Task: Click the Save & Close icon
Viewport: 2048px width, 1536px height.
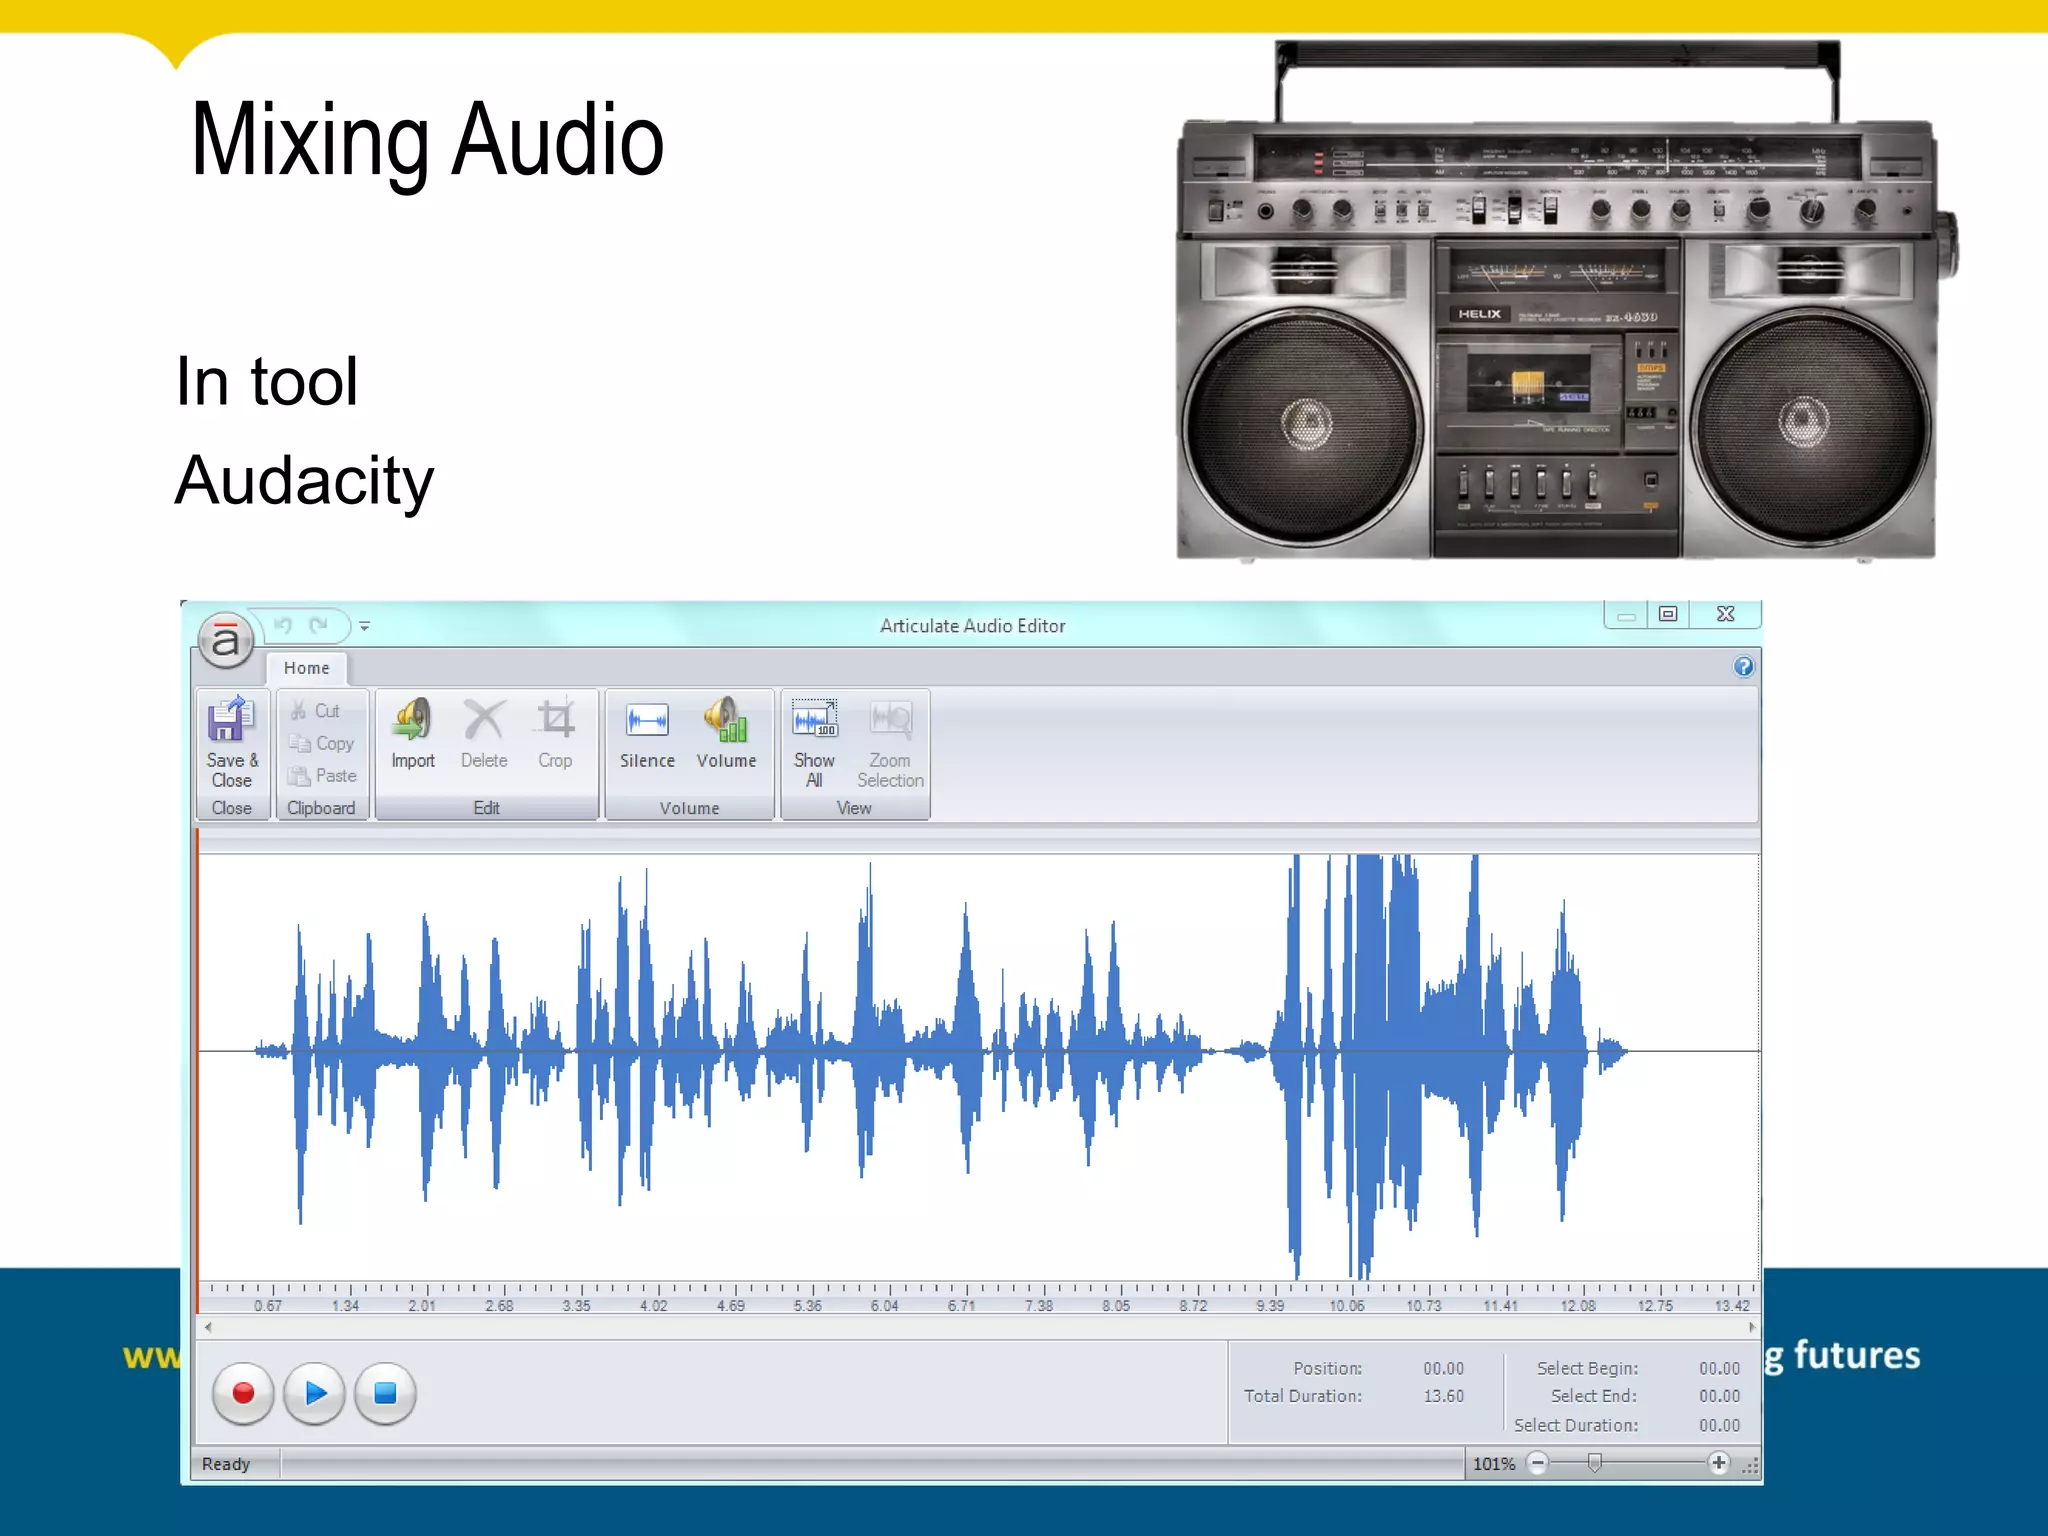Action: point(232,742)
